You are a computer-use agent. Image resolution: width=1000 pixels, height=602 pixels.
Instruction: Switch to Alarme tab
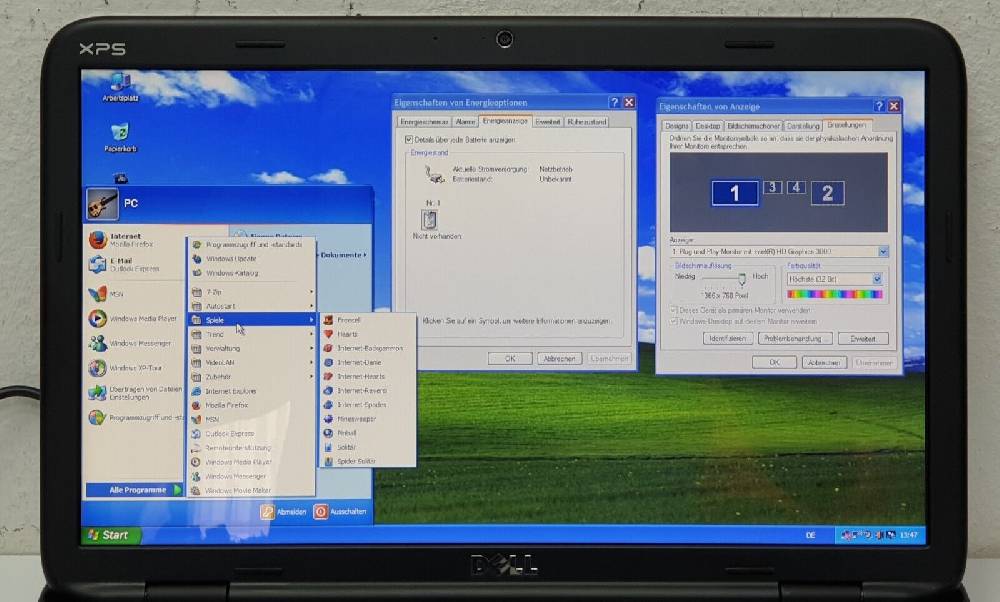click(465, 122)
